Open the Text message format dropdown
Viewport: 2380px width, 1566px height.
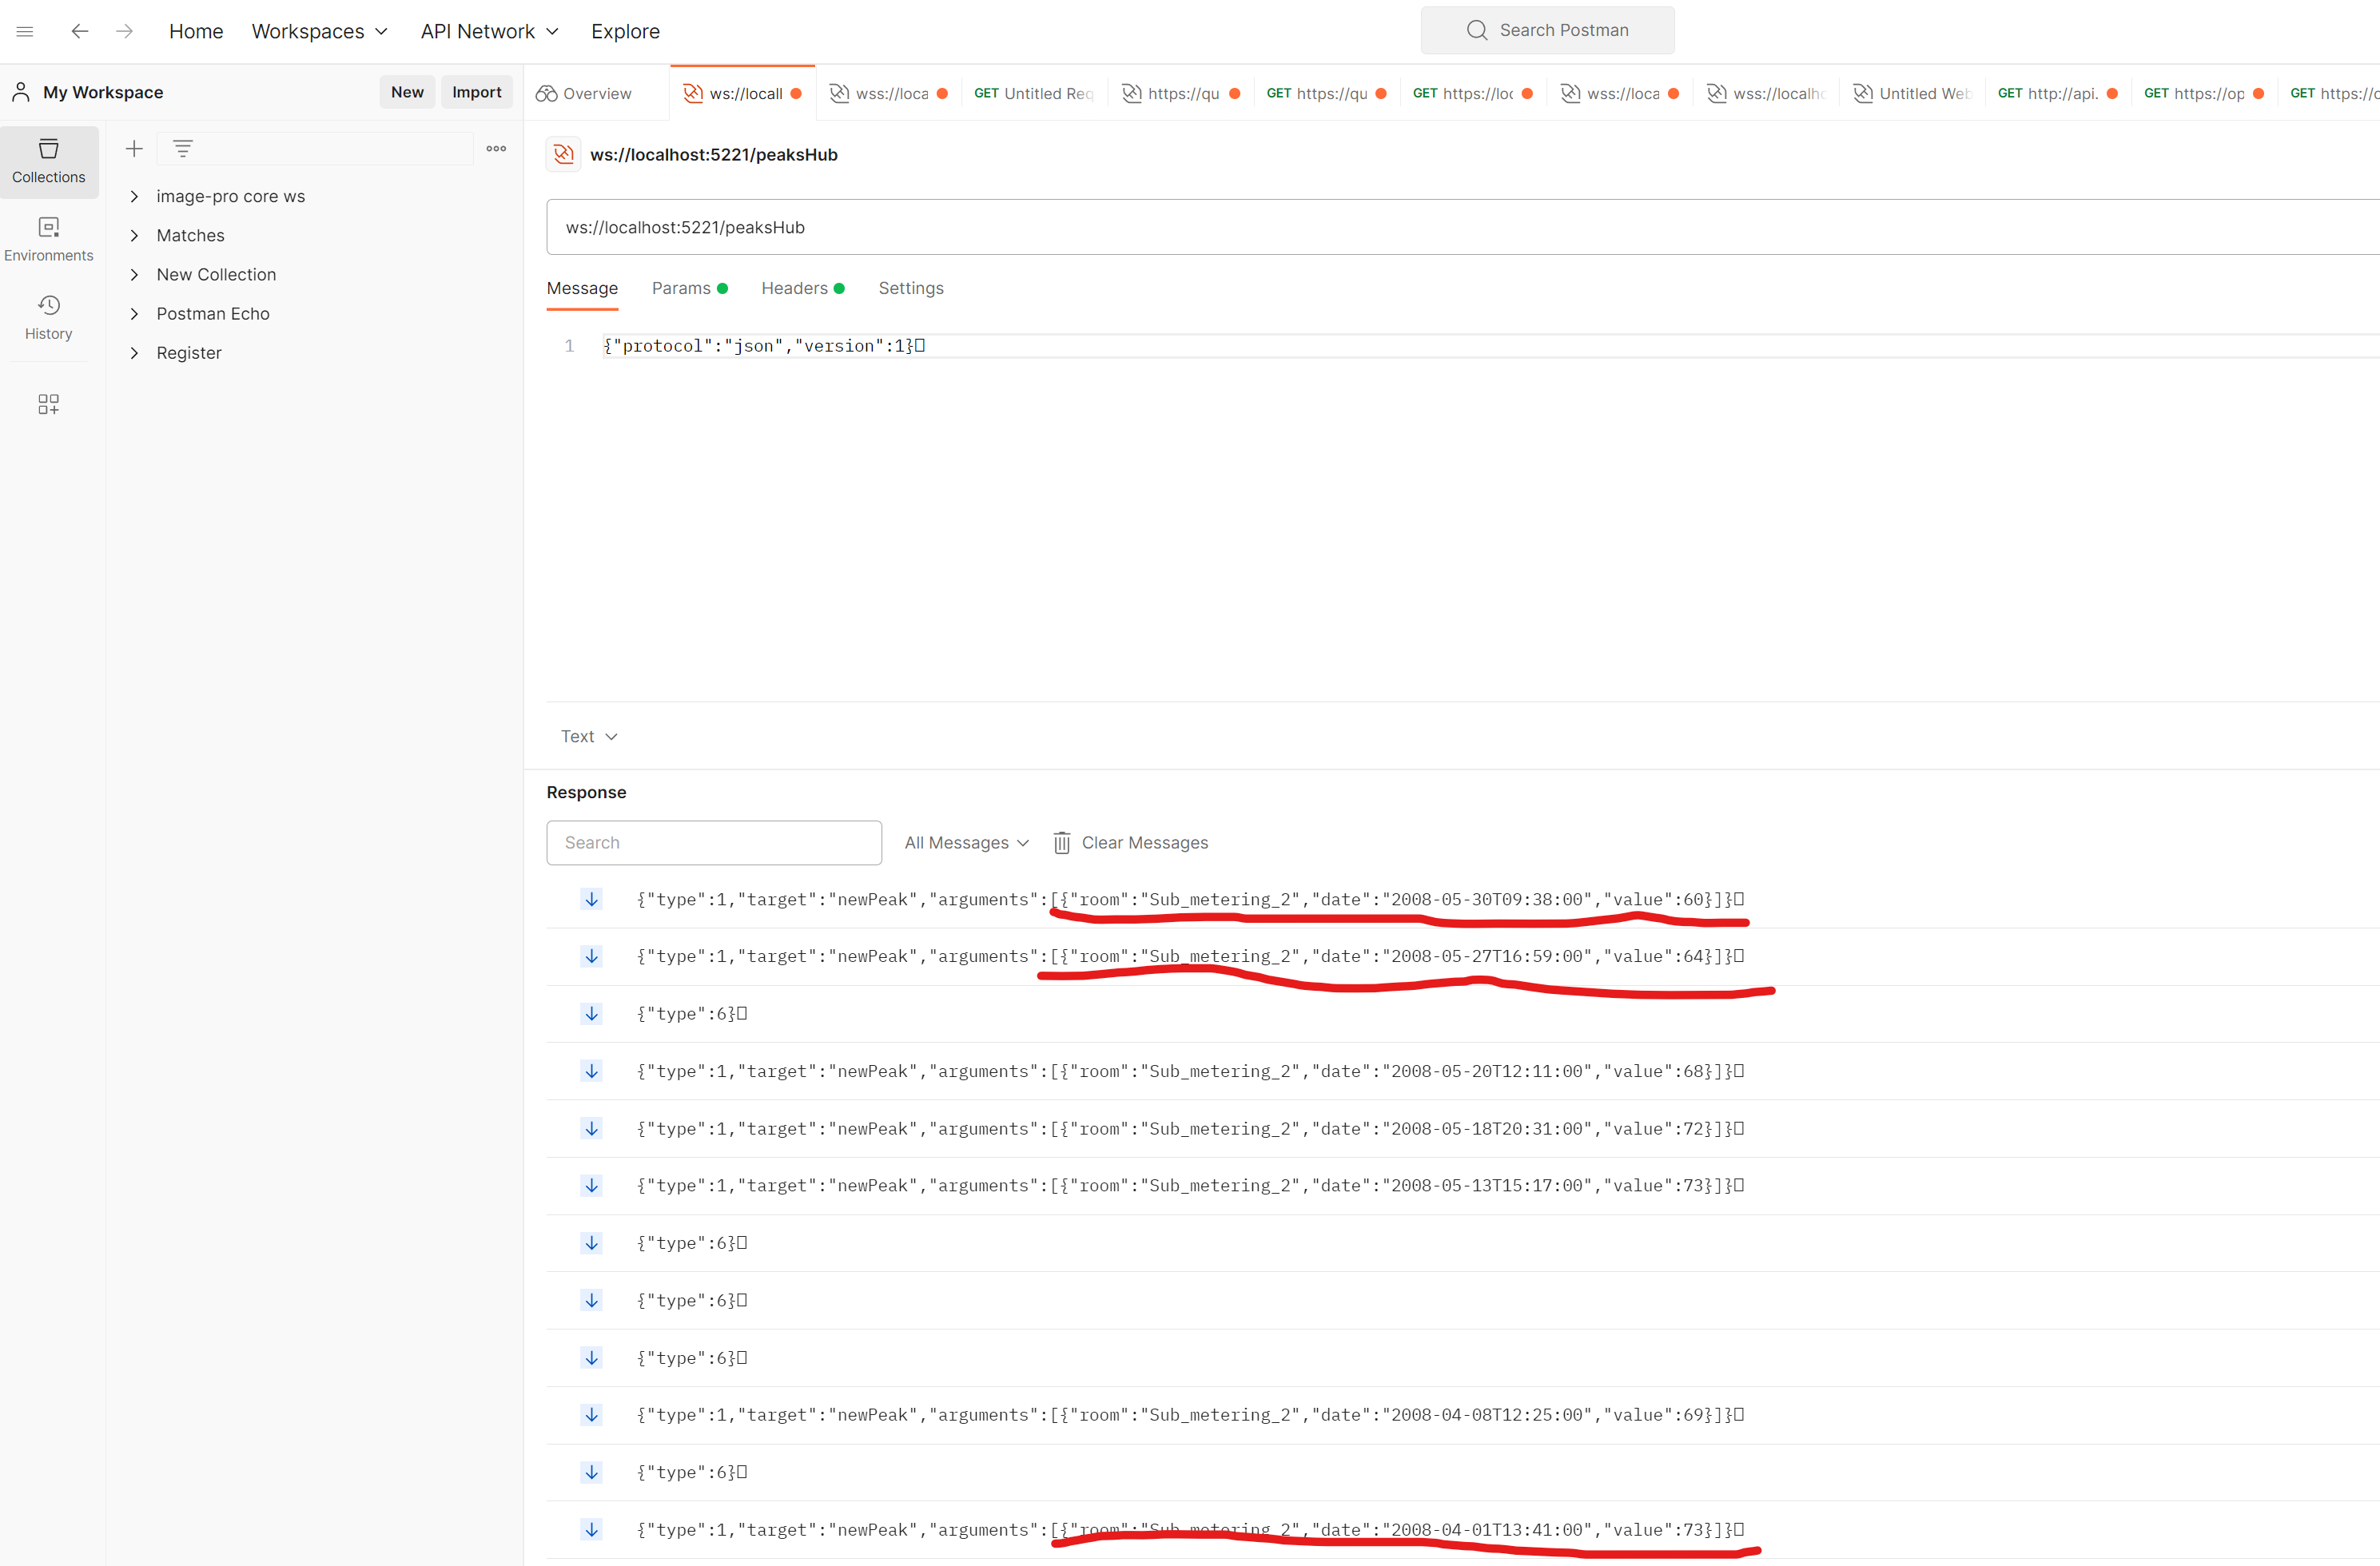pos(588,735)
